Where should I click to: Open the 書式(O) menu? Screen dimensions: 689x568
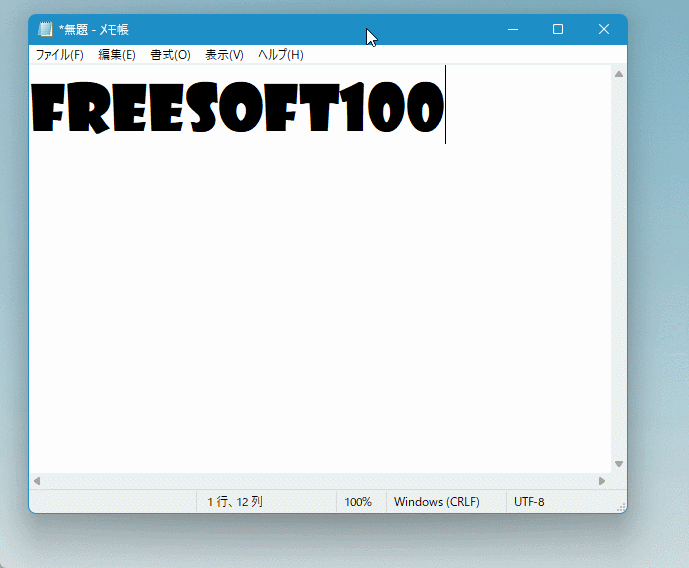pos(170,55)
